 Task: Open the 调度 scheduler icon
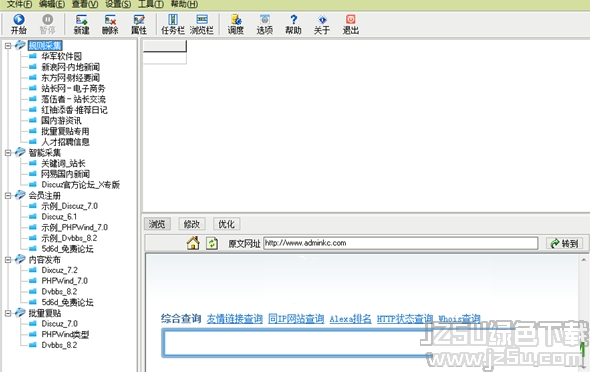point(236,20)
